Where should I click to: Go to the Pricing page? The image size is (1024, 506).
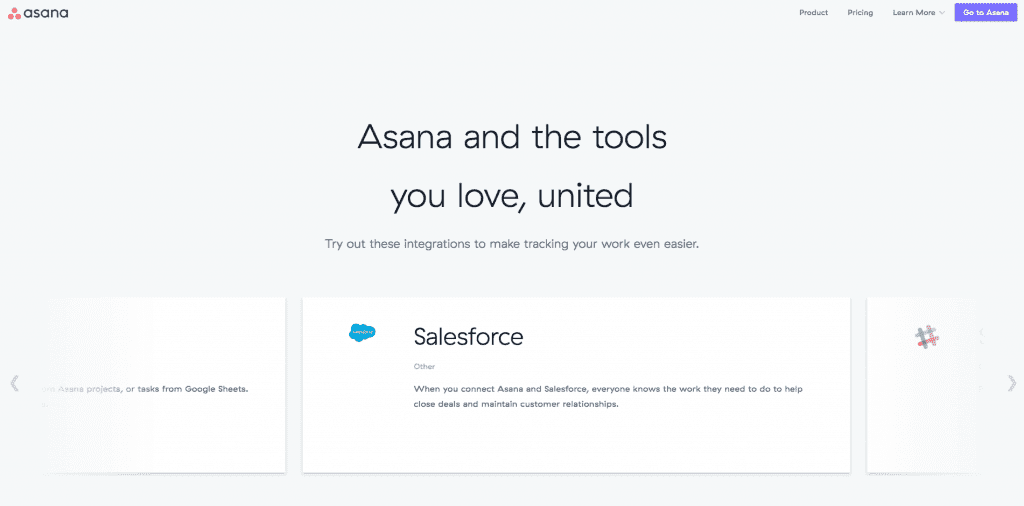pyautogui.click(x=860, y=13)
